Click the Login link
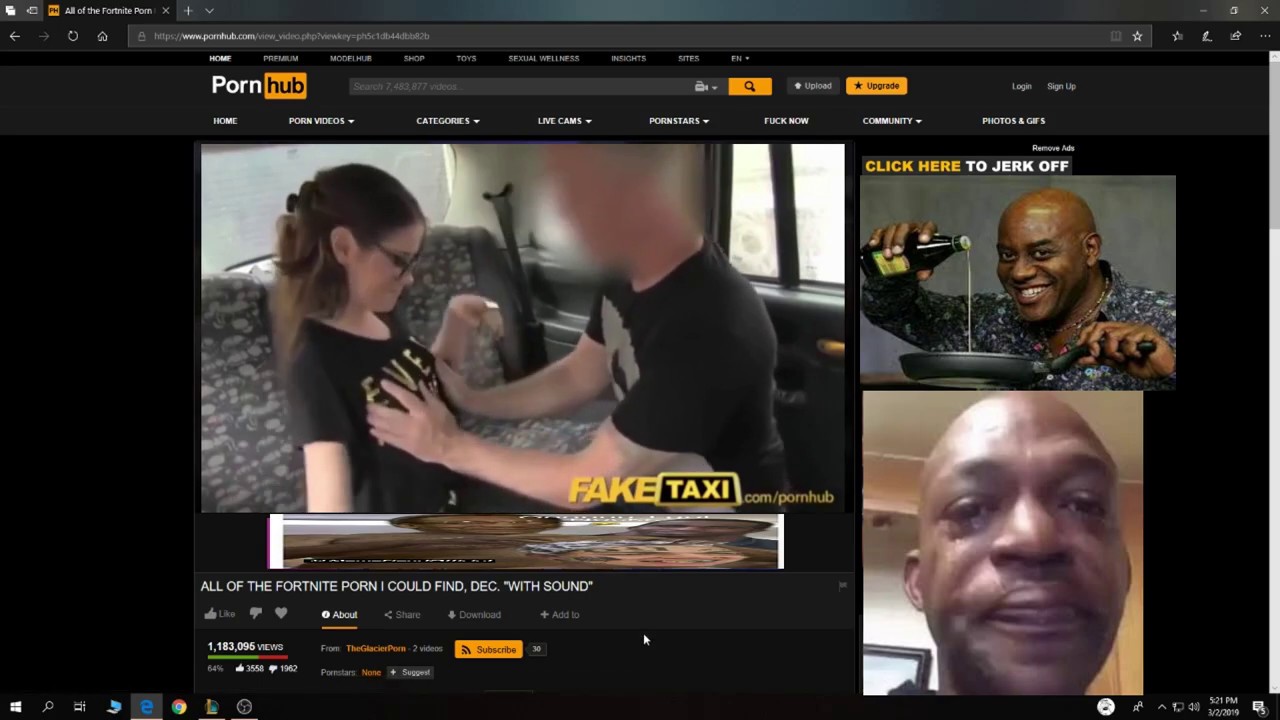Viewport: 1280px width, 720px height. pyautogui.click(x=1021, y=86)
